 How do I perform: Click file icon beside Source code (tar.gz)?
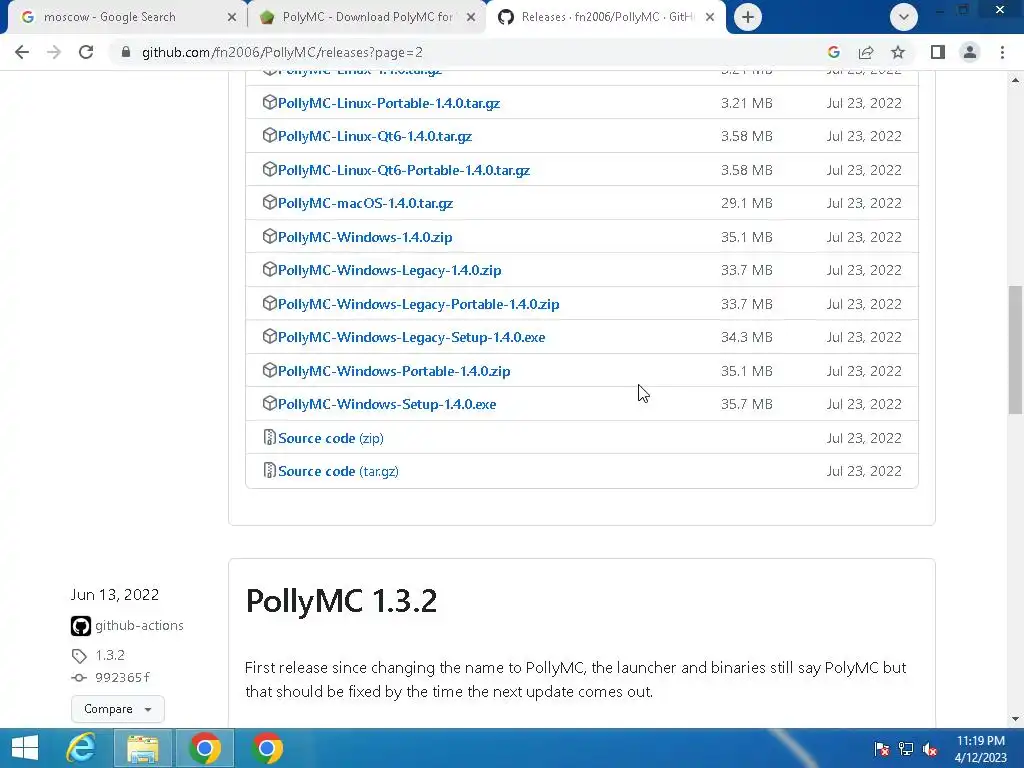pyautogui.click(x=269, y=470)
